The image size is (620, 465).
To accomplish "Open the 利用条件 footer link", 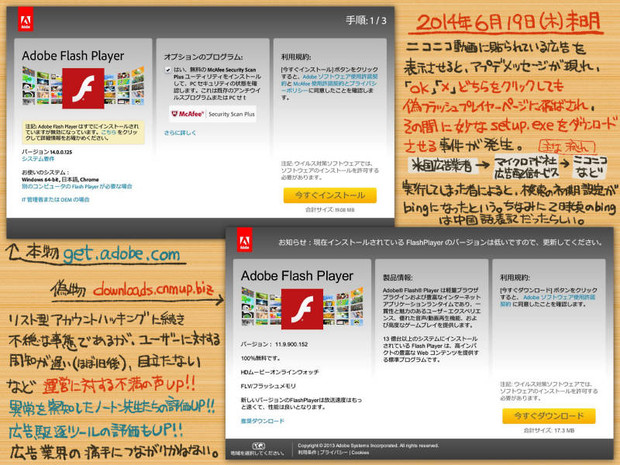I will click(x=308, y=452).
